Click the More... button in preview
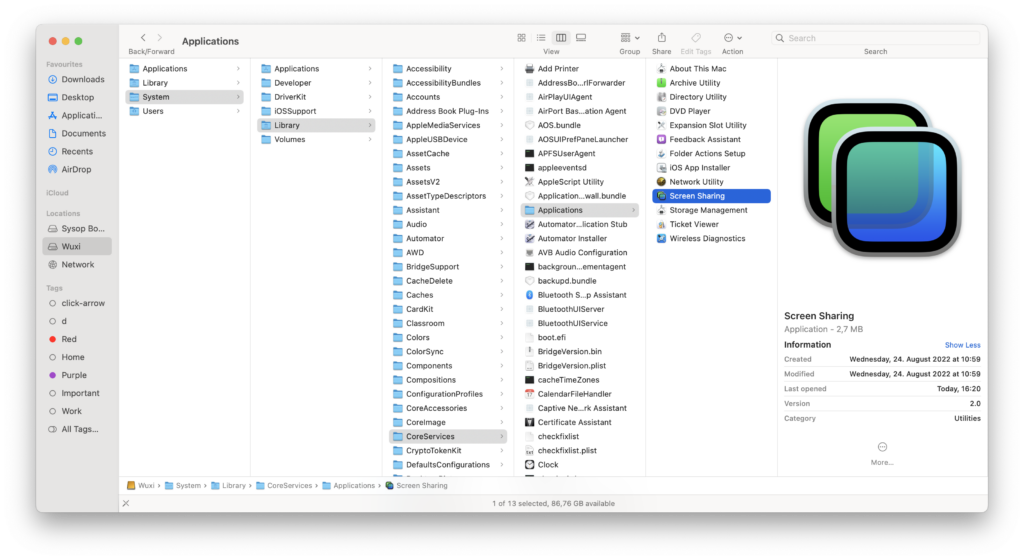The width and height of the screenshot is (1024, 560). click(882, 454)
